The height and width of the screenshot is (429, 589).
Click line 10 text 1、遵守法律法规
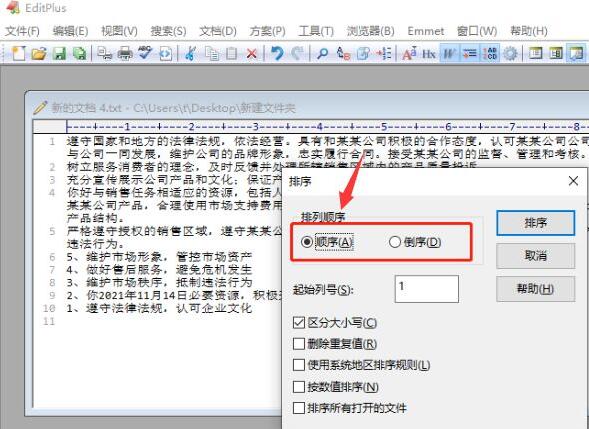[159, 308]
